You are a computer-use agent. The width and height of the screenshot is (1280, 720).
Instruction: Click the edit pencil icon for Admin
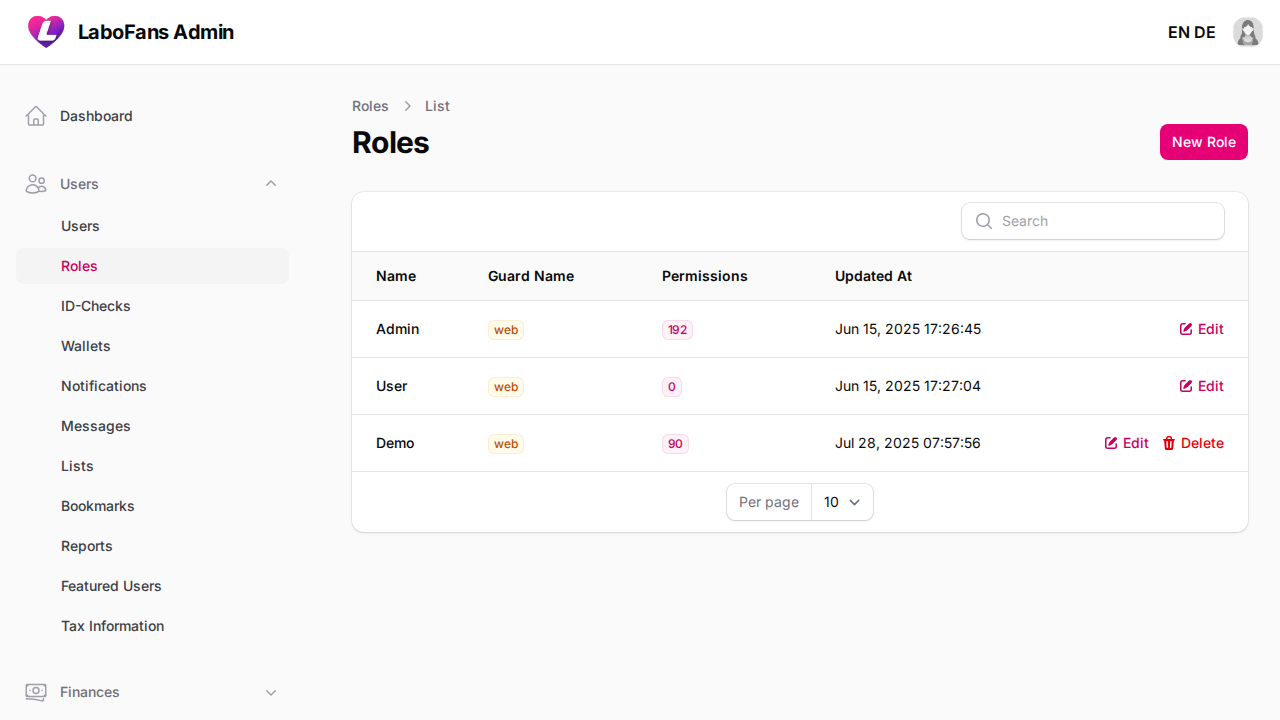click(x=1186, y=329)
